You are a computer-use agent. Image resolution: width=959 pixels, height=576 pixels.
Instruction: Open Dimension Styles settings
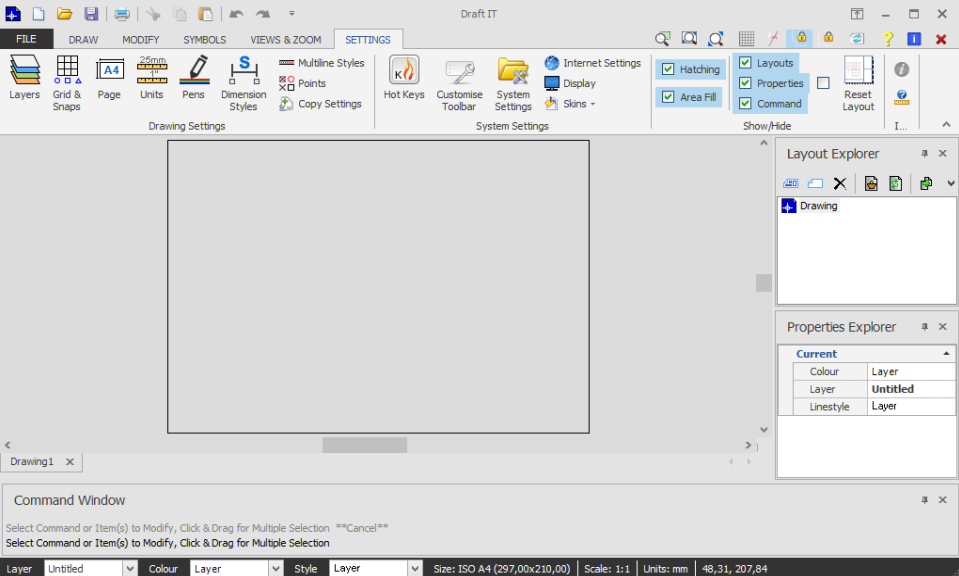pyautogui.click(x=243, y=83)
